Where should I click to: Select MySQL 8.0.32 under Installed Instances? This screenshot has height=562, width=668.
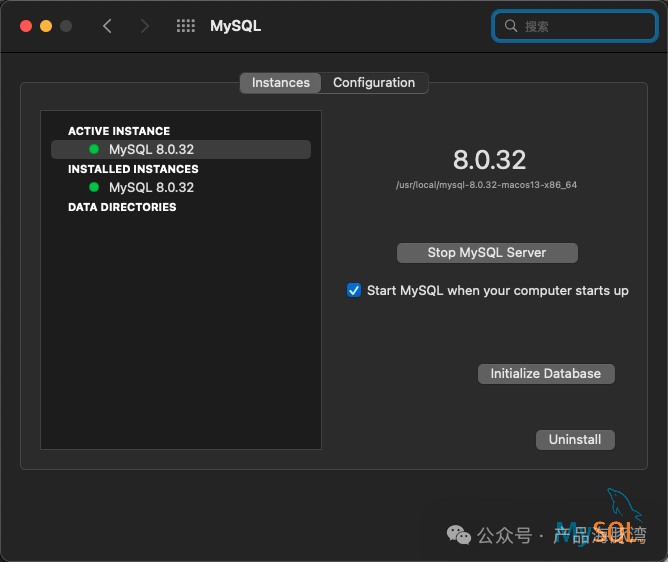(181, 187)
